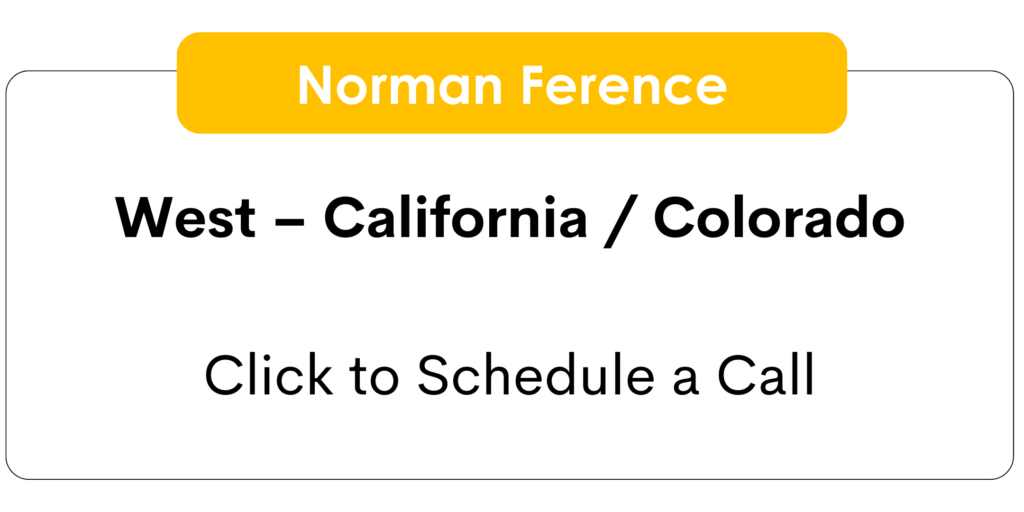Click the word Colorado in region heading
Image resolution: width=1024 pixels, height=512 pixels.
(779, 217)
